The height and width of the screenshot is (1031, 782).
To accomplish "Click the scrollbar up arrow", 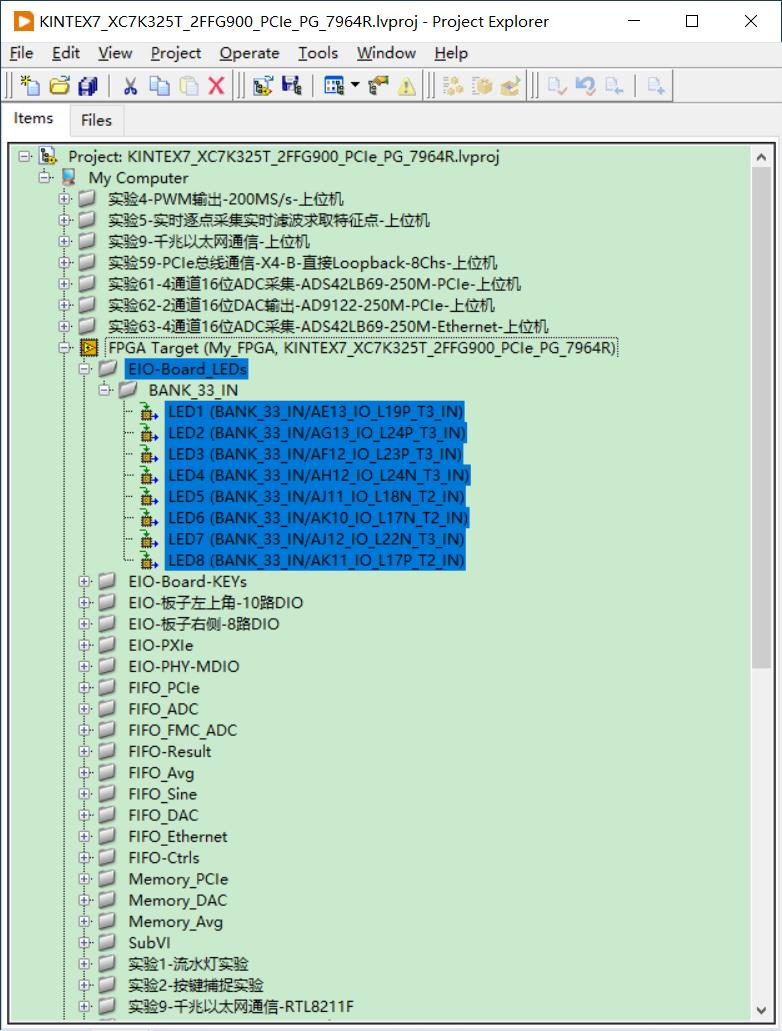I will [761, 157].
